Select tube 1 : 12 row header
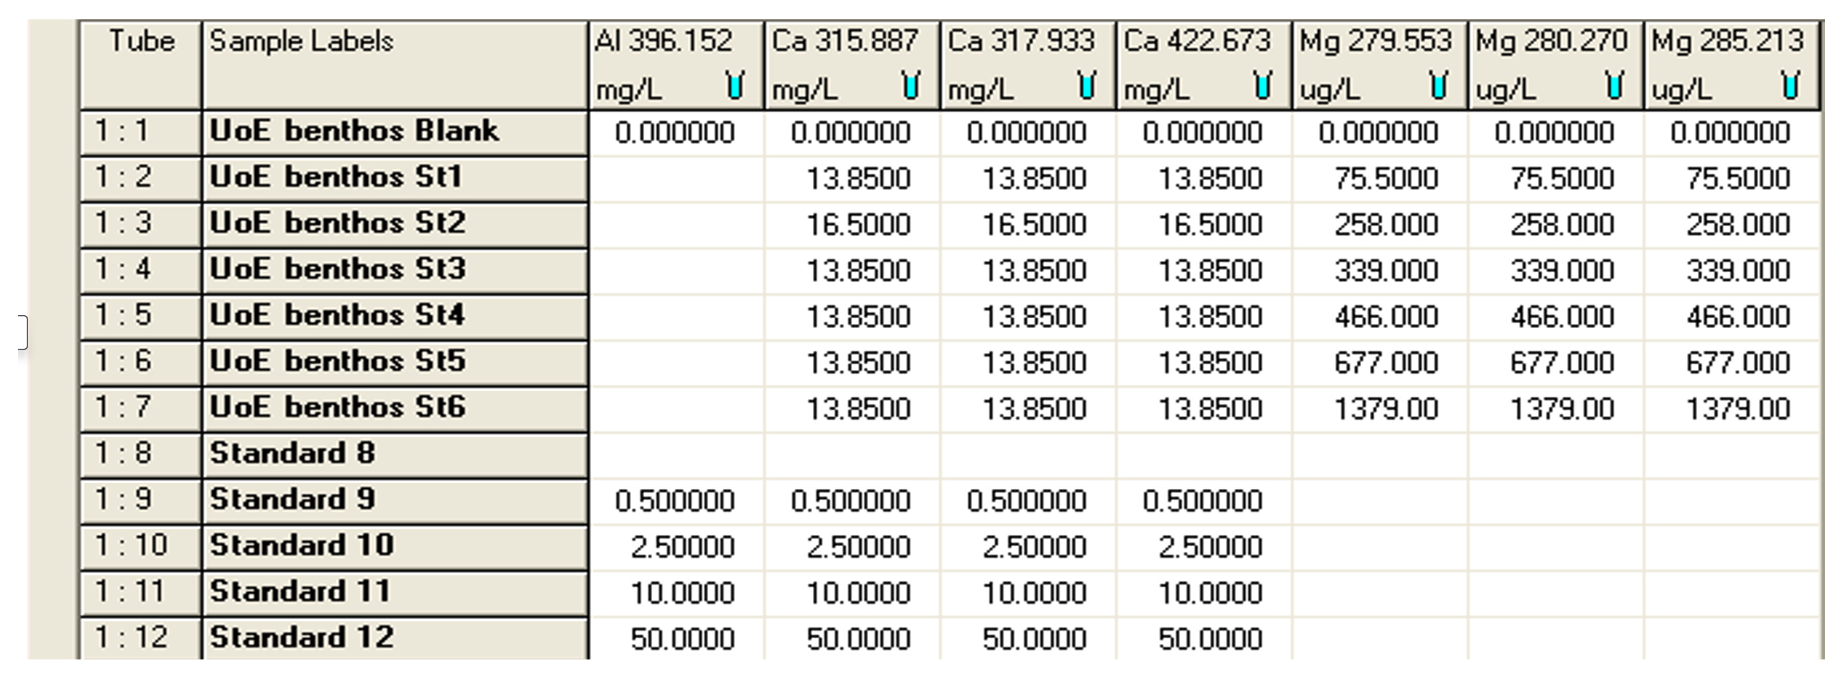This screenshot has width=1844, height=684. (x=141, y=638)
